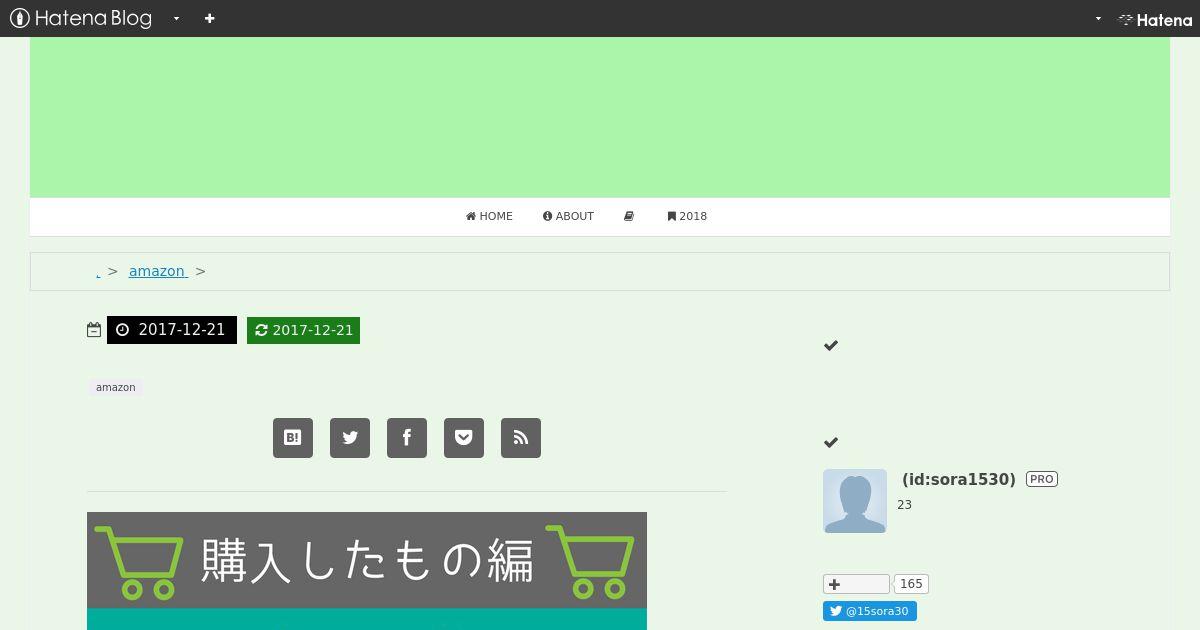This screenshot has width=1200, height=630.
Task: Go to HOME in the navigation menu
Action: 489,216
